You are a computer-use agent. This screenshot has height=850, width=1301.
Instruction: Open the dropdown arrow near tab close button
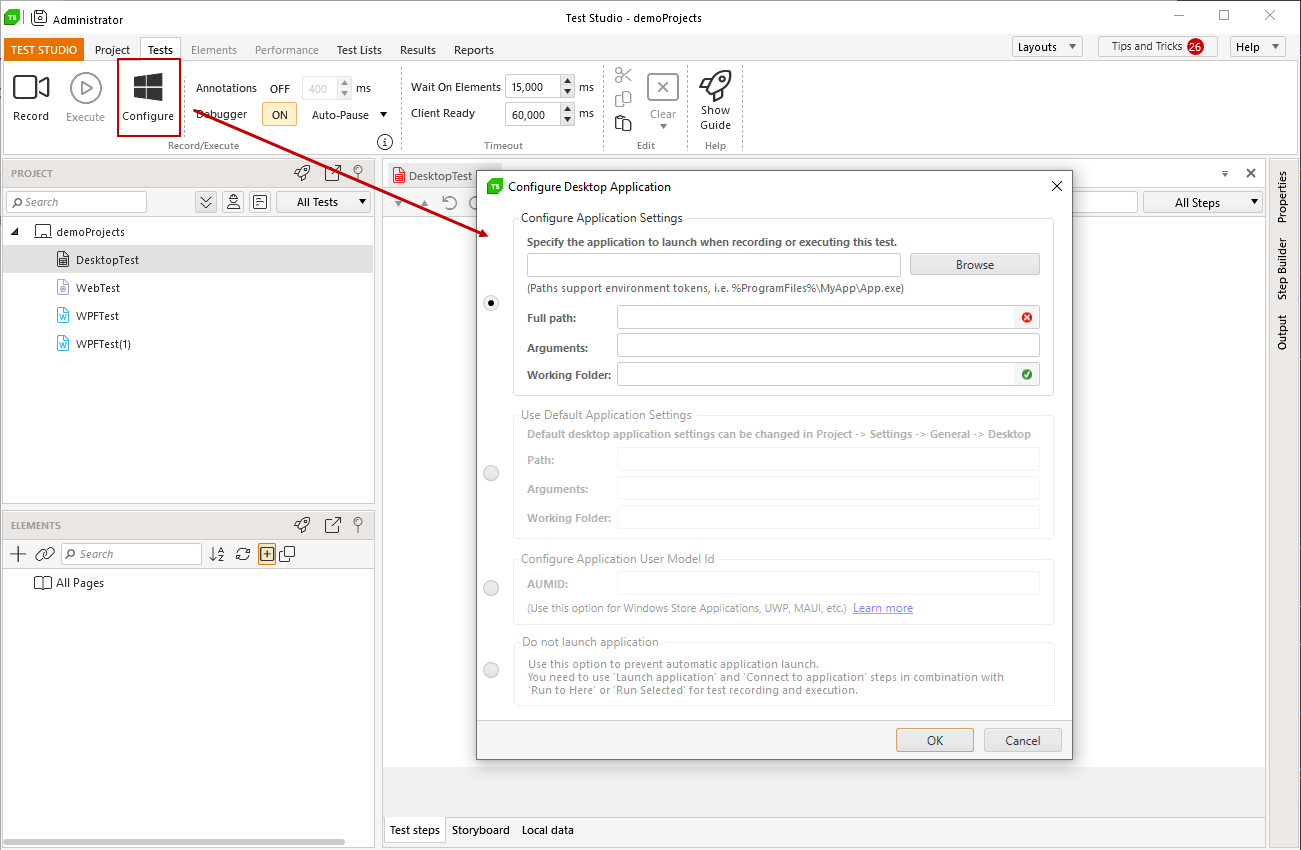1225,173
